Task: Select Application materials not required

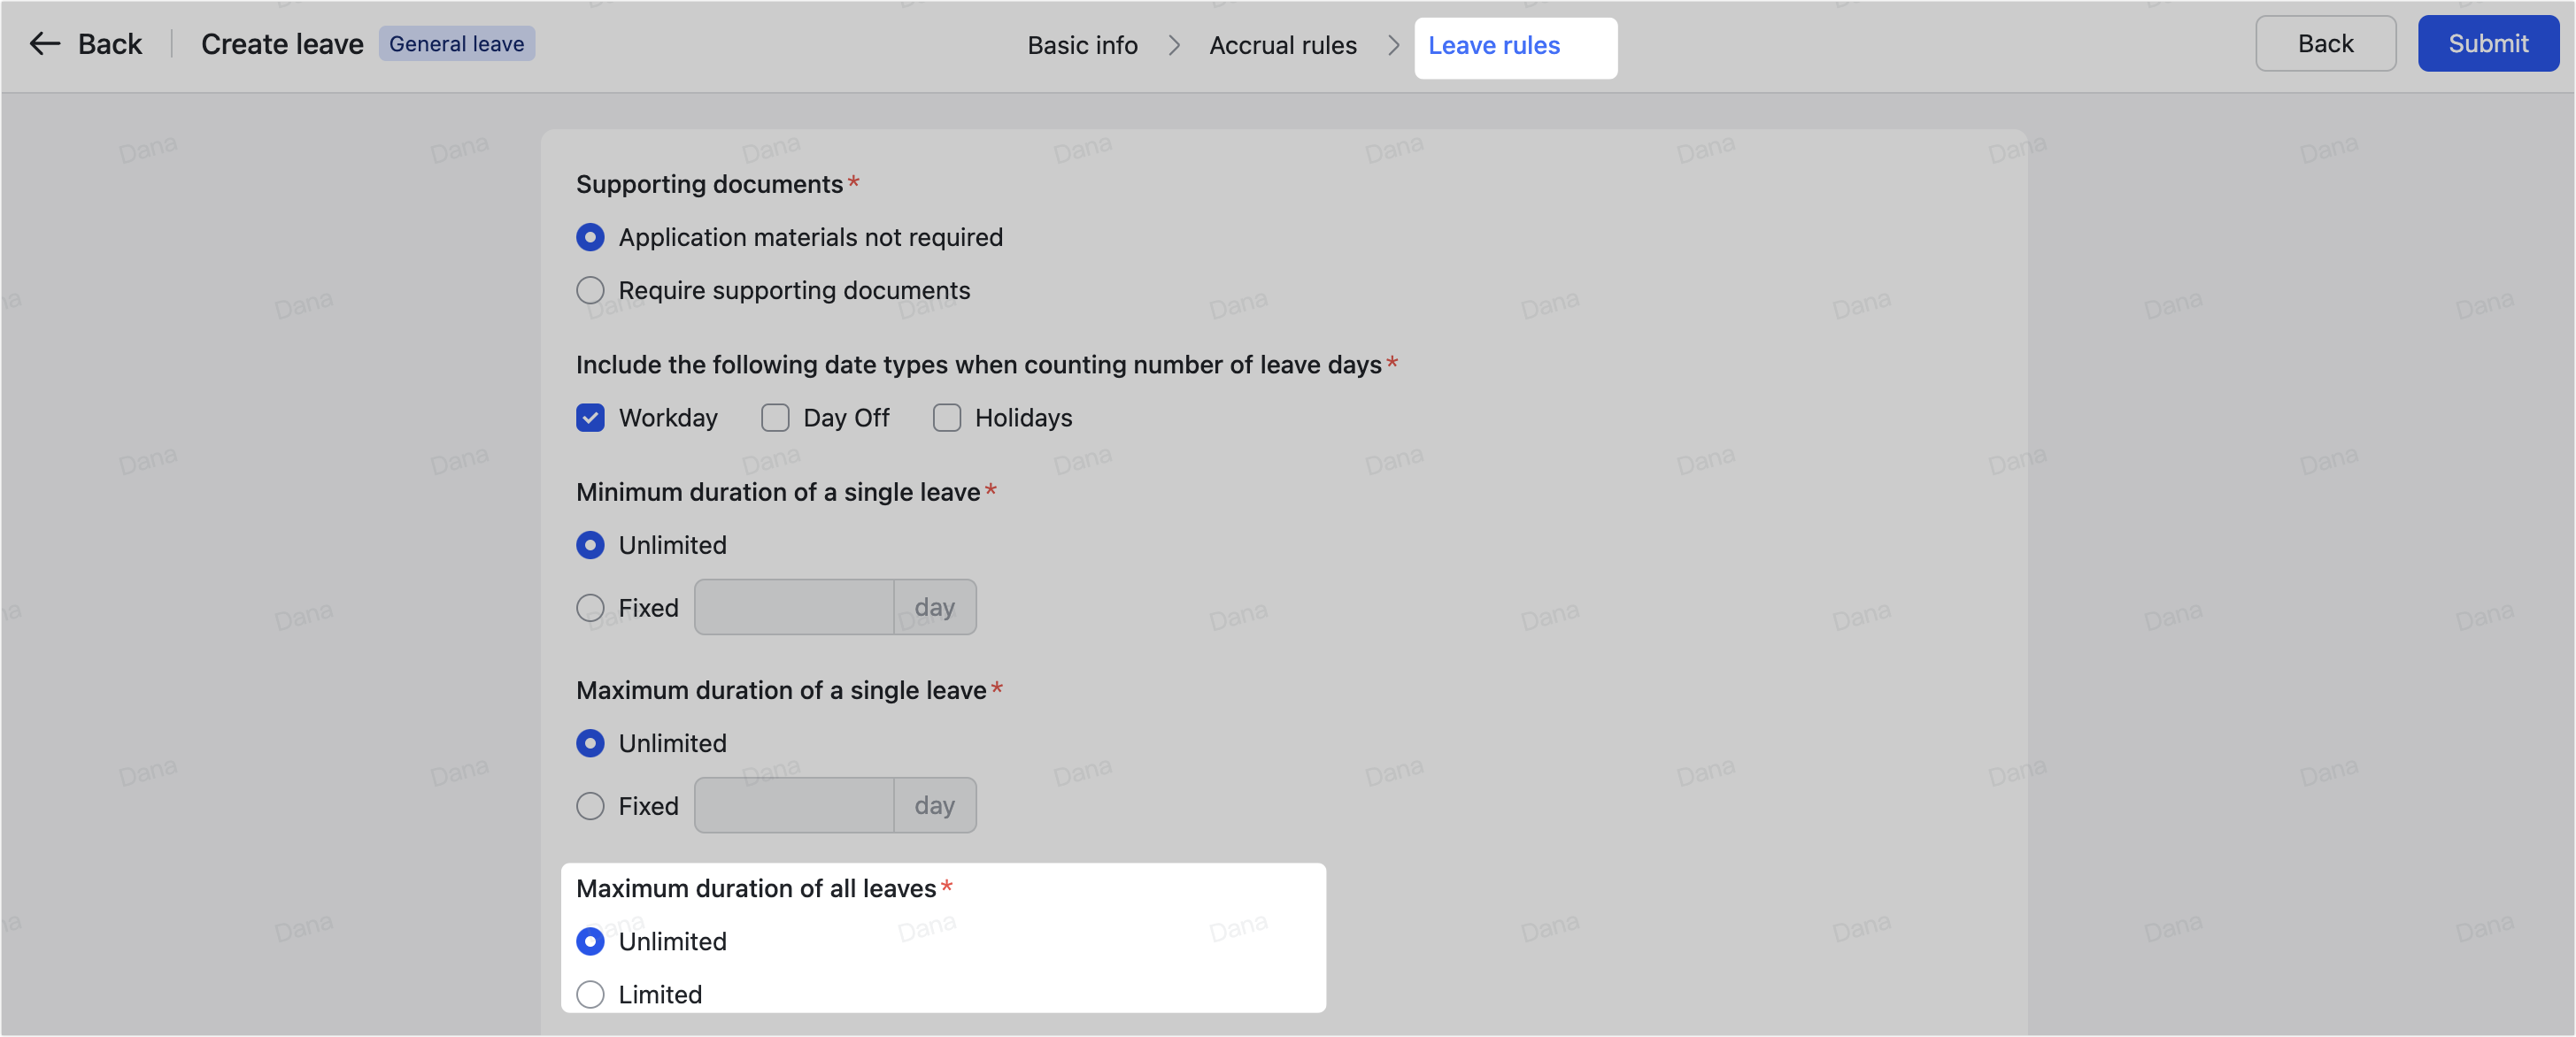Action: (x=590, y=237)
